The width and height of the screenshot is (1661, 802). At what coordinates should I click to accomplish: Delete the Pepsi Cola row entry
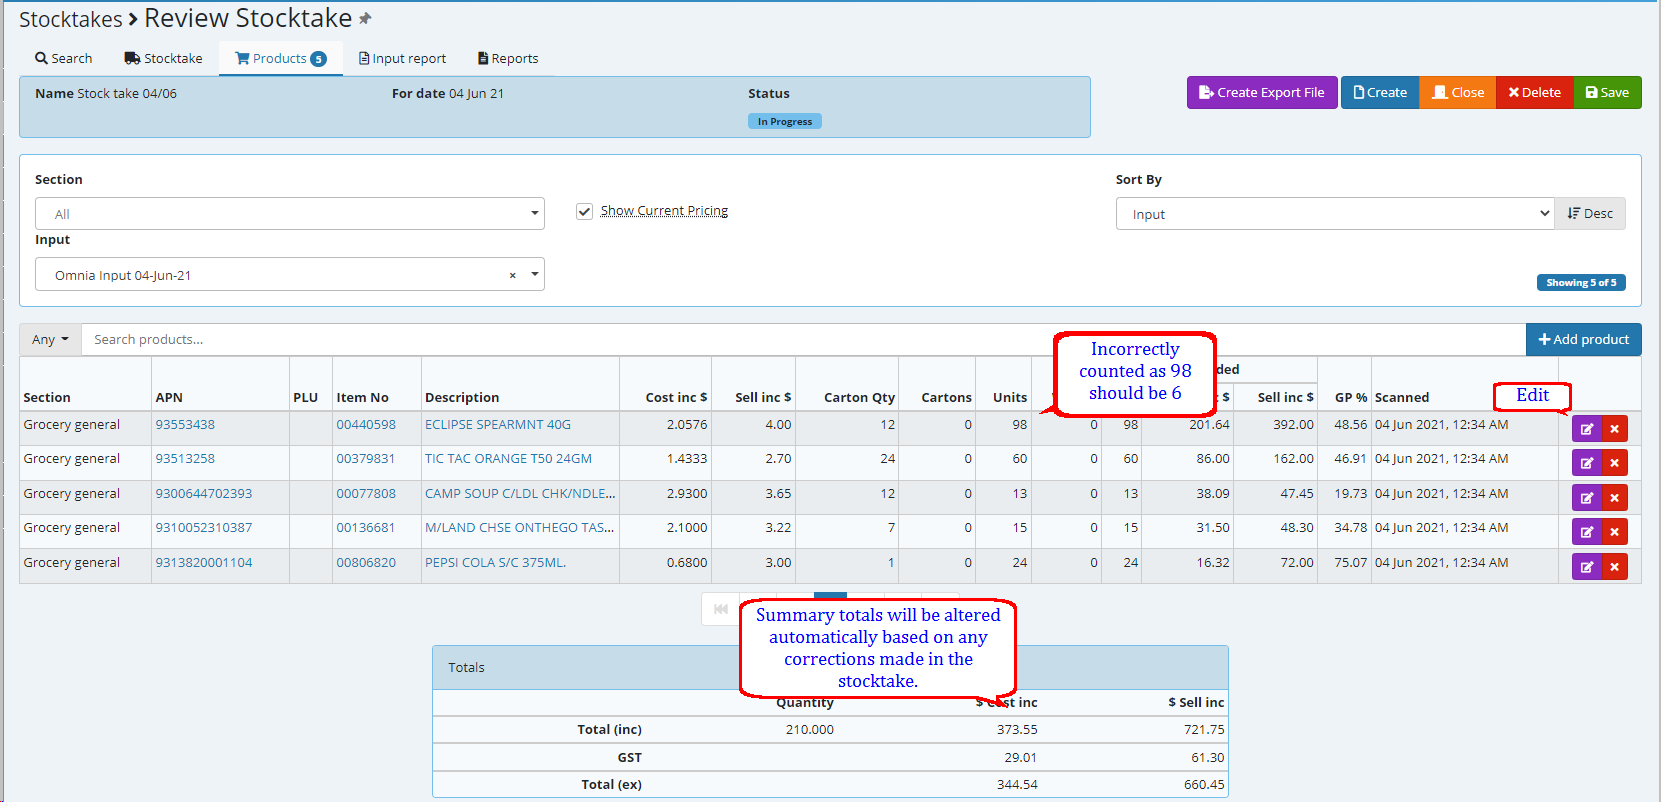coord(1614,567)
